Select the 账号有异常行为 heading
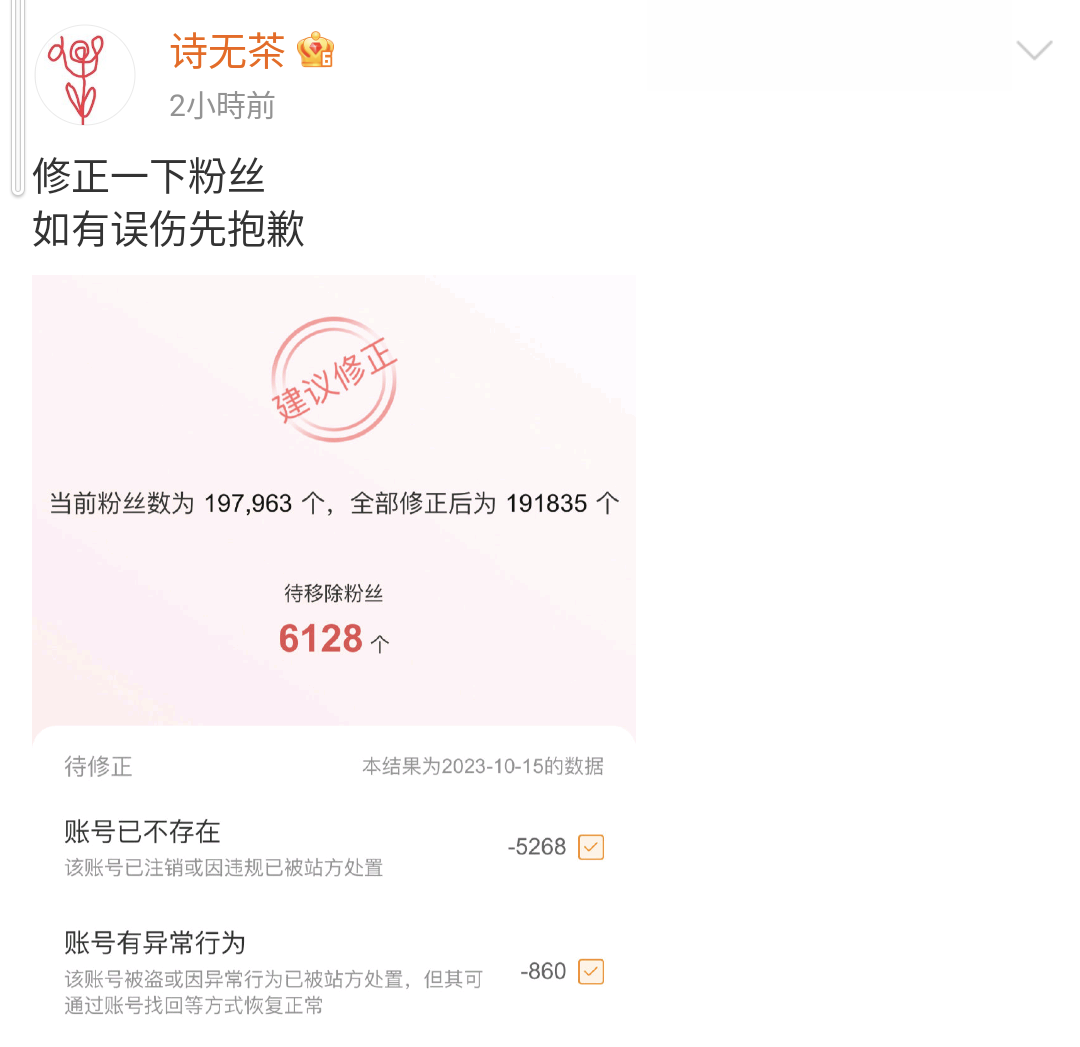 click(x=155, y=943)
